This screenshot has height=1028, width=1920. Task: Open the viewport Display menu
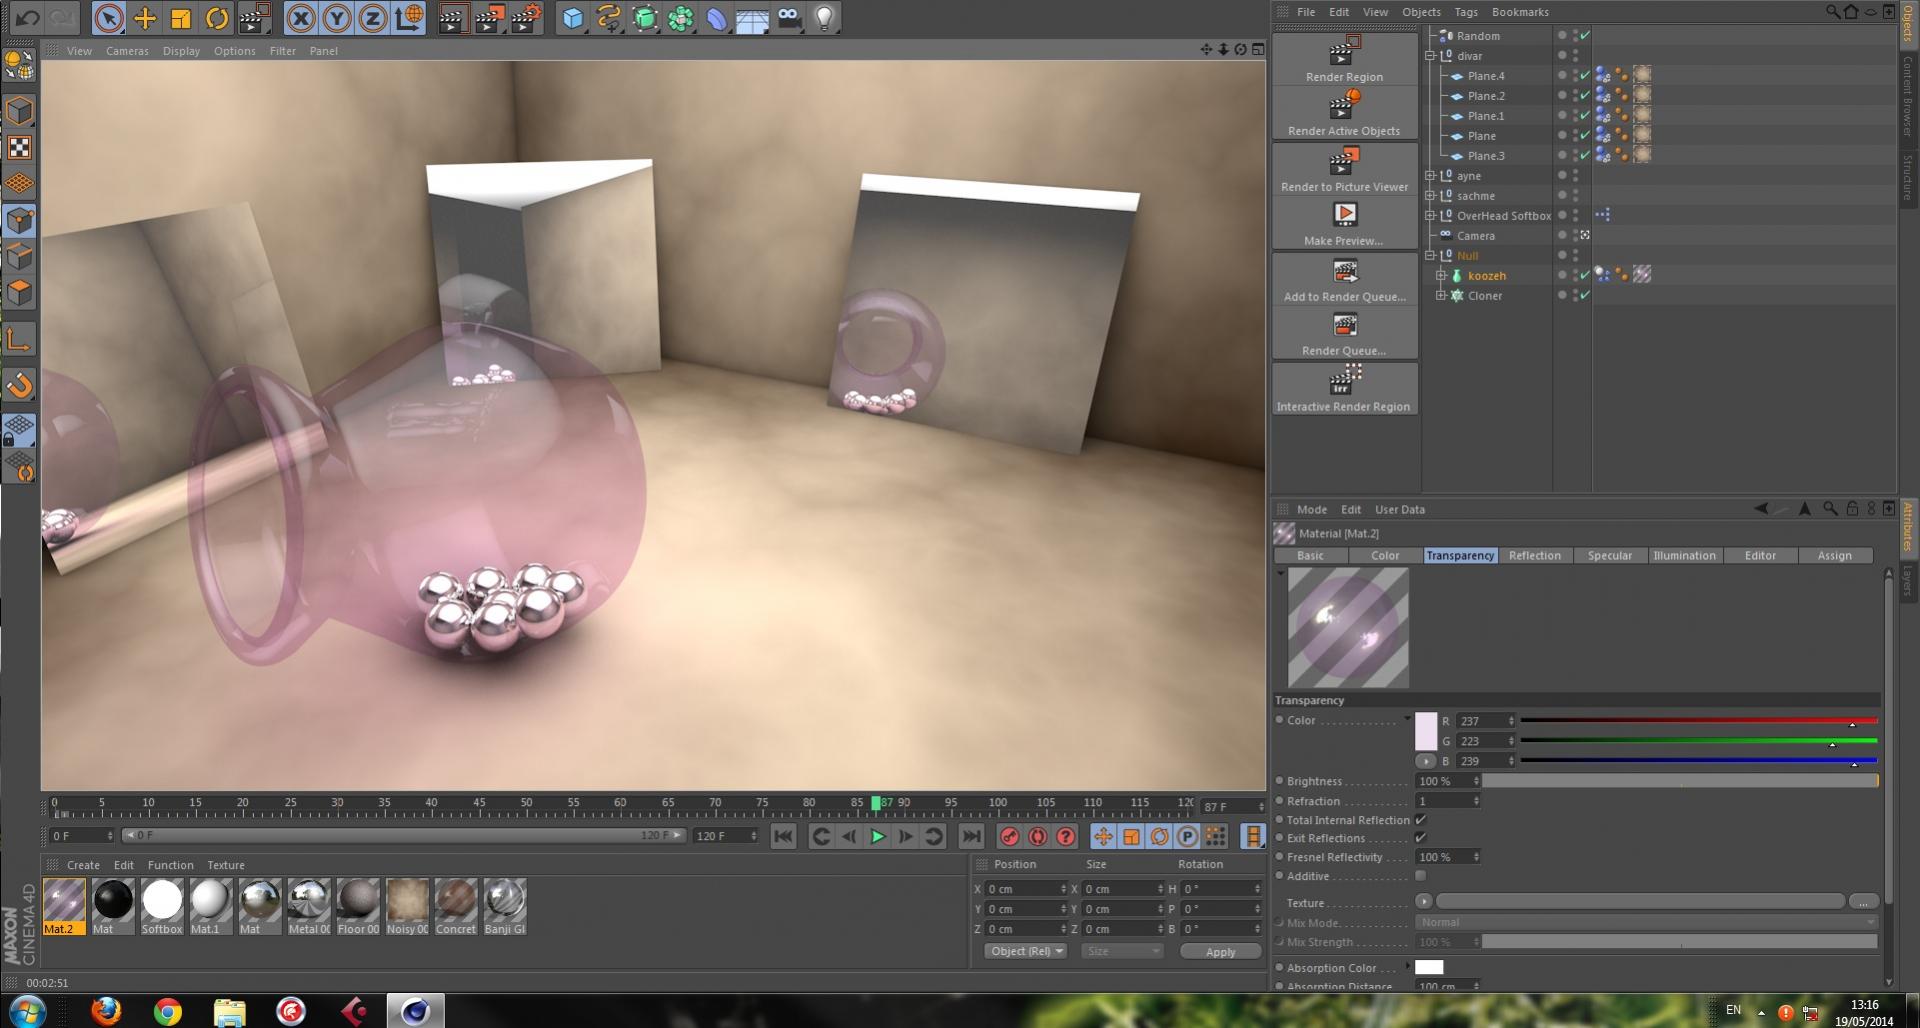tap(181, 50)
